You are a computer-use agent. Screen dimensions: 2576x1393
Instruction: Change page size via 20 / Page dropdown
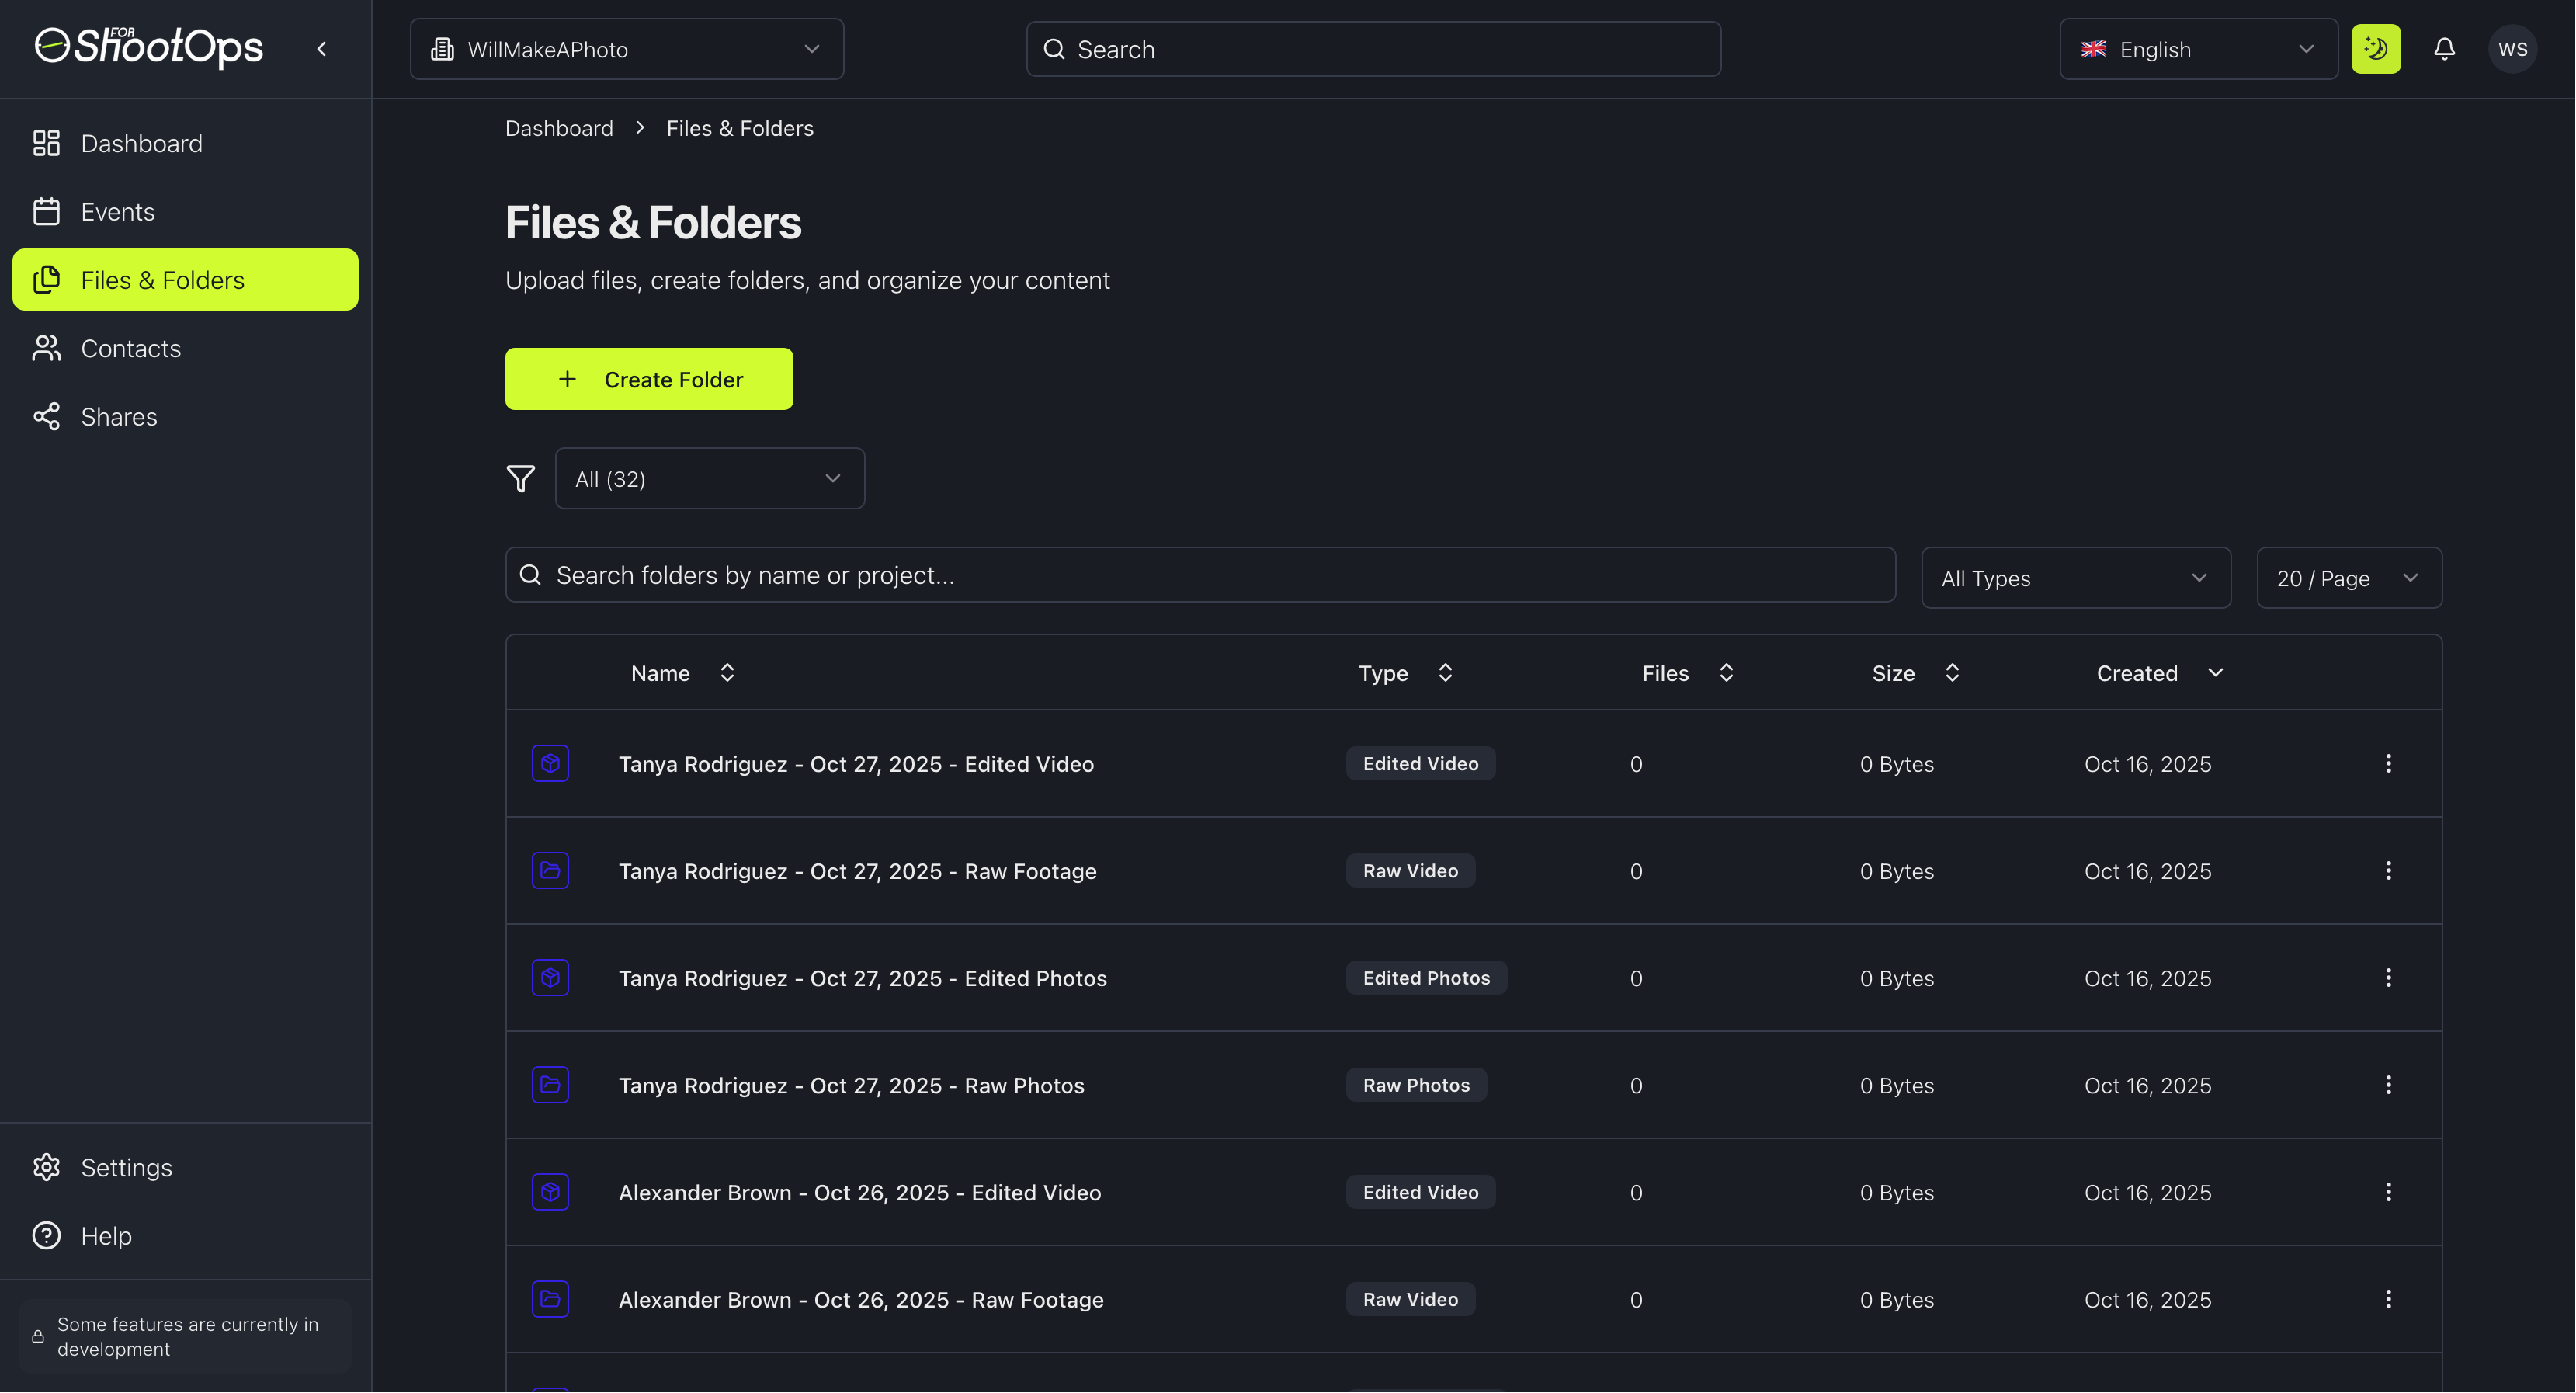[2349, 577]
